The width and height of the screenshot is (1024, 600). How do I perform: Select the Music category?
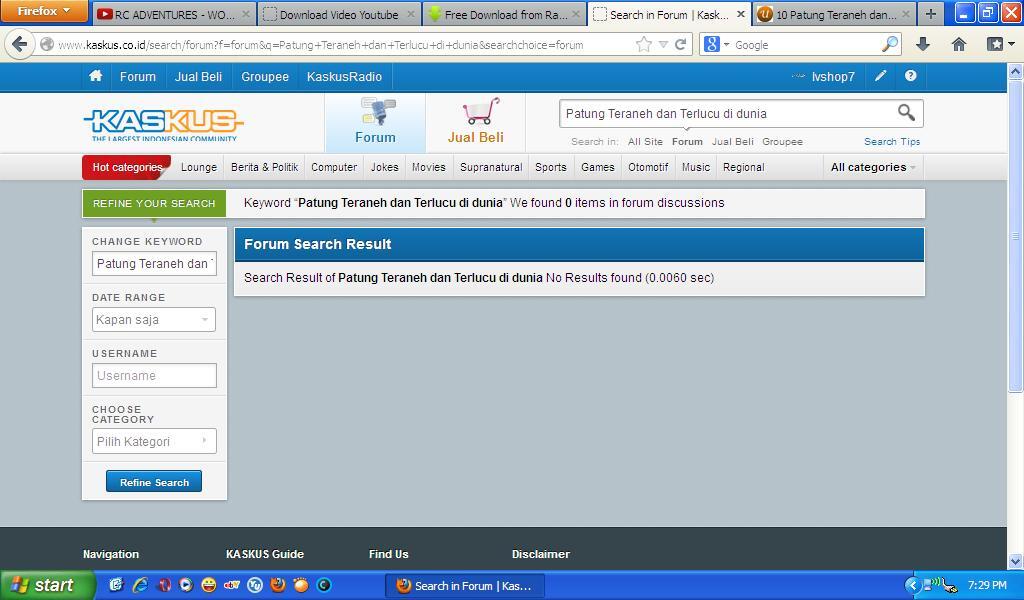click(x=696, y=167)
